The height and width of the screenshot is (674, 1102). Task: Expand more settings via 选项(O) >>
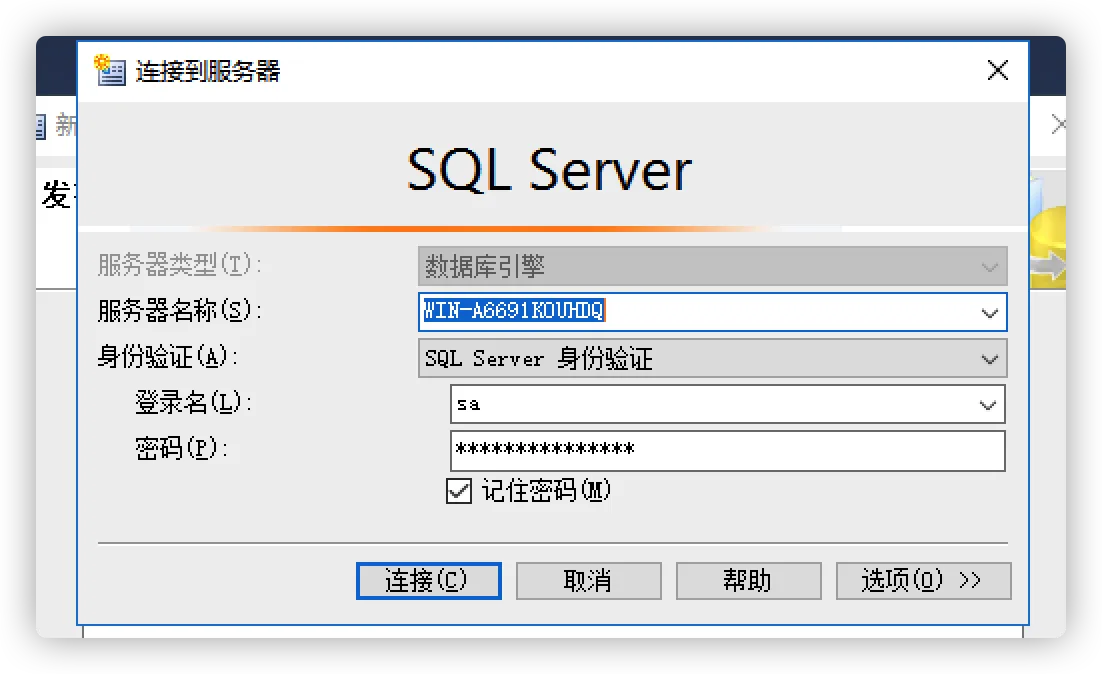tap(922, 581)
